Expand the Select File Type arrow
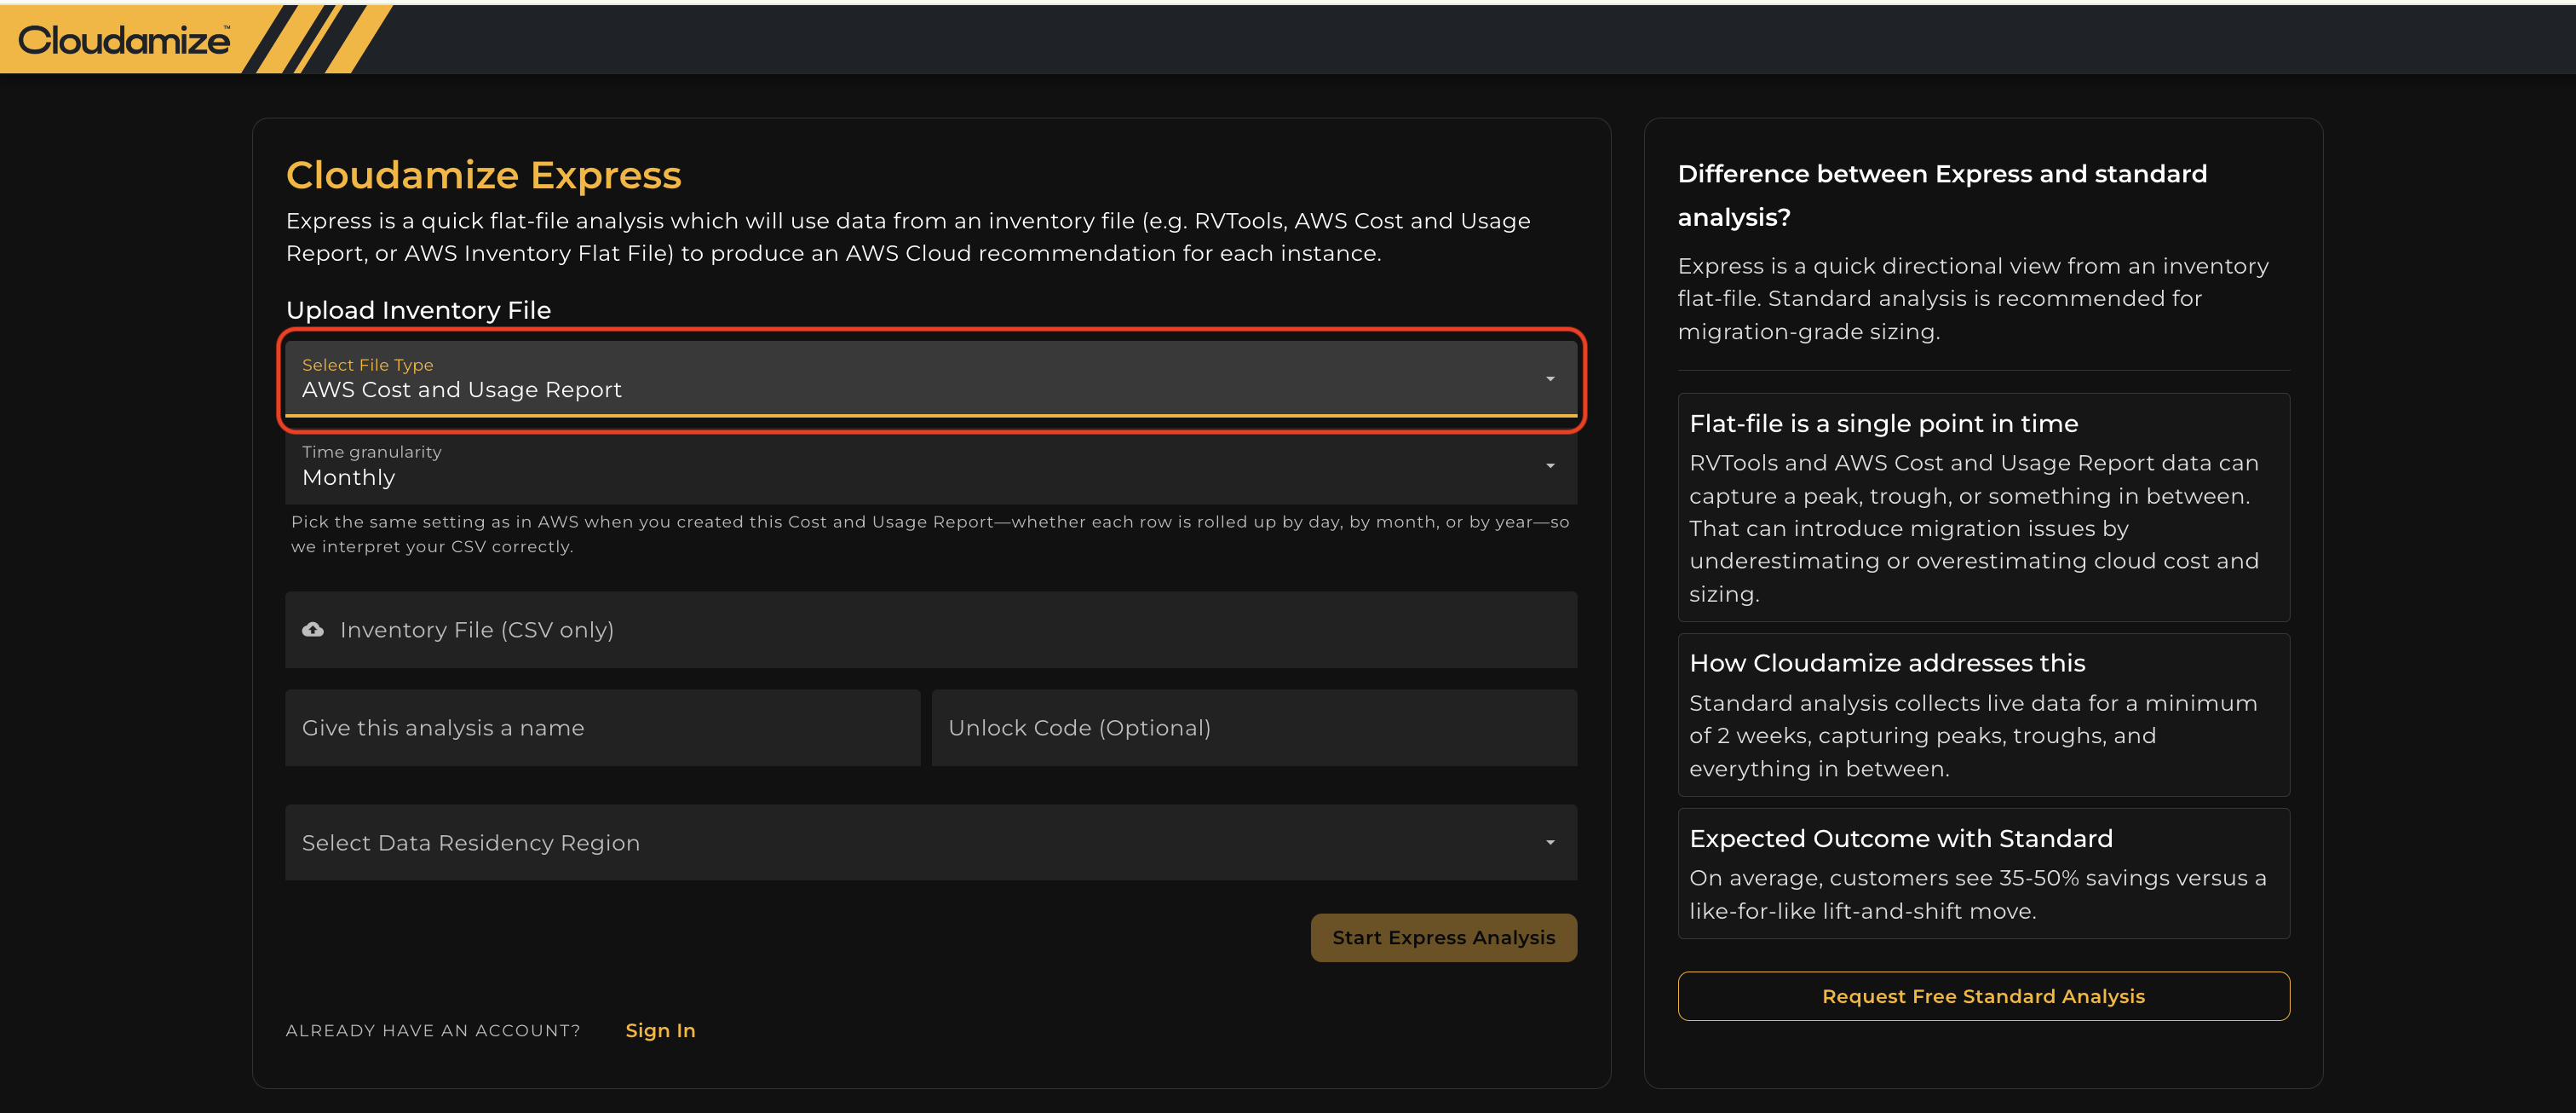2576x1113 pixels. pos(1550,379)
